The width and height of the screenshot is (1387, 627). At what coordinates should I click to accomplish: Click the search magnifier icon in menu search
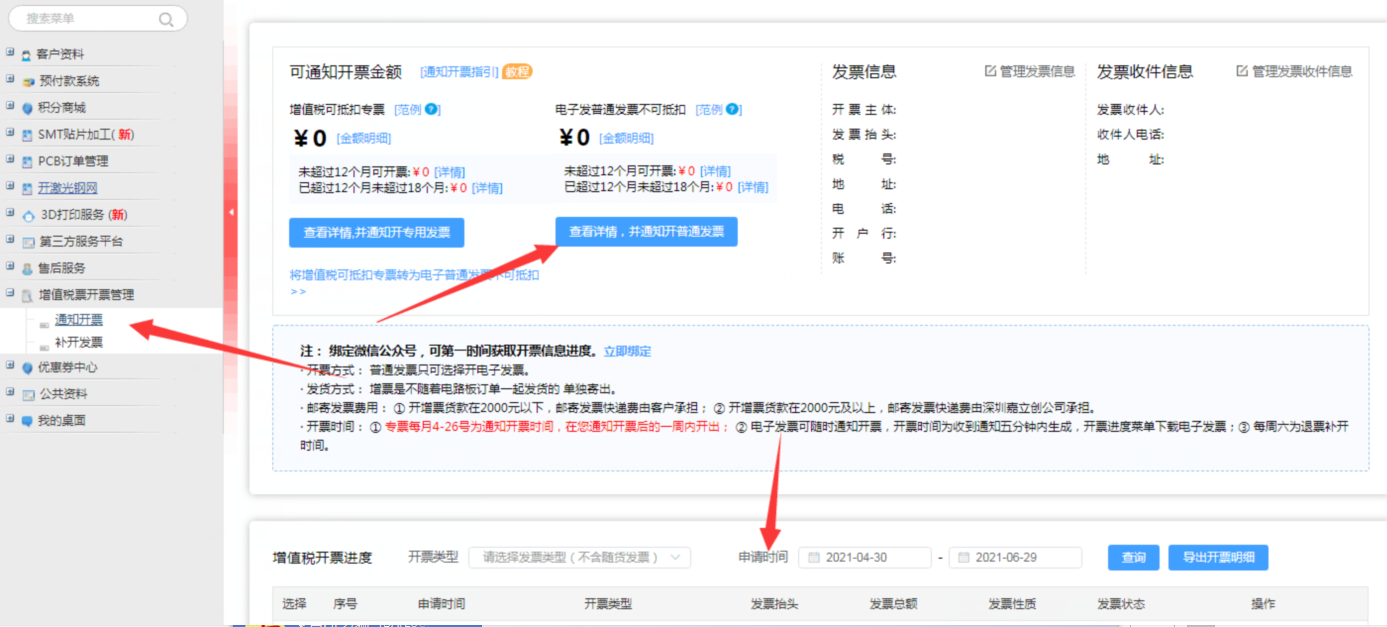166,19
